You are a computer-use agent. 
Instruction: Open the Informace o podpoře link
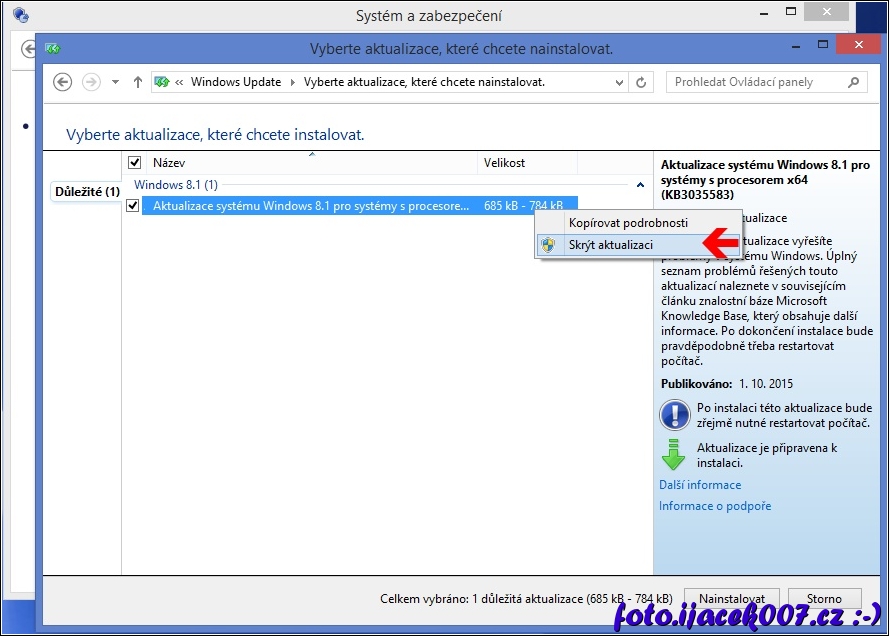[714, 506]
